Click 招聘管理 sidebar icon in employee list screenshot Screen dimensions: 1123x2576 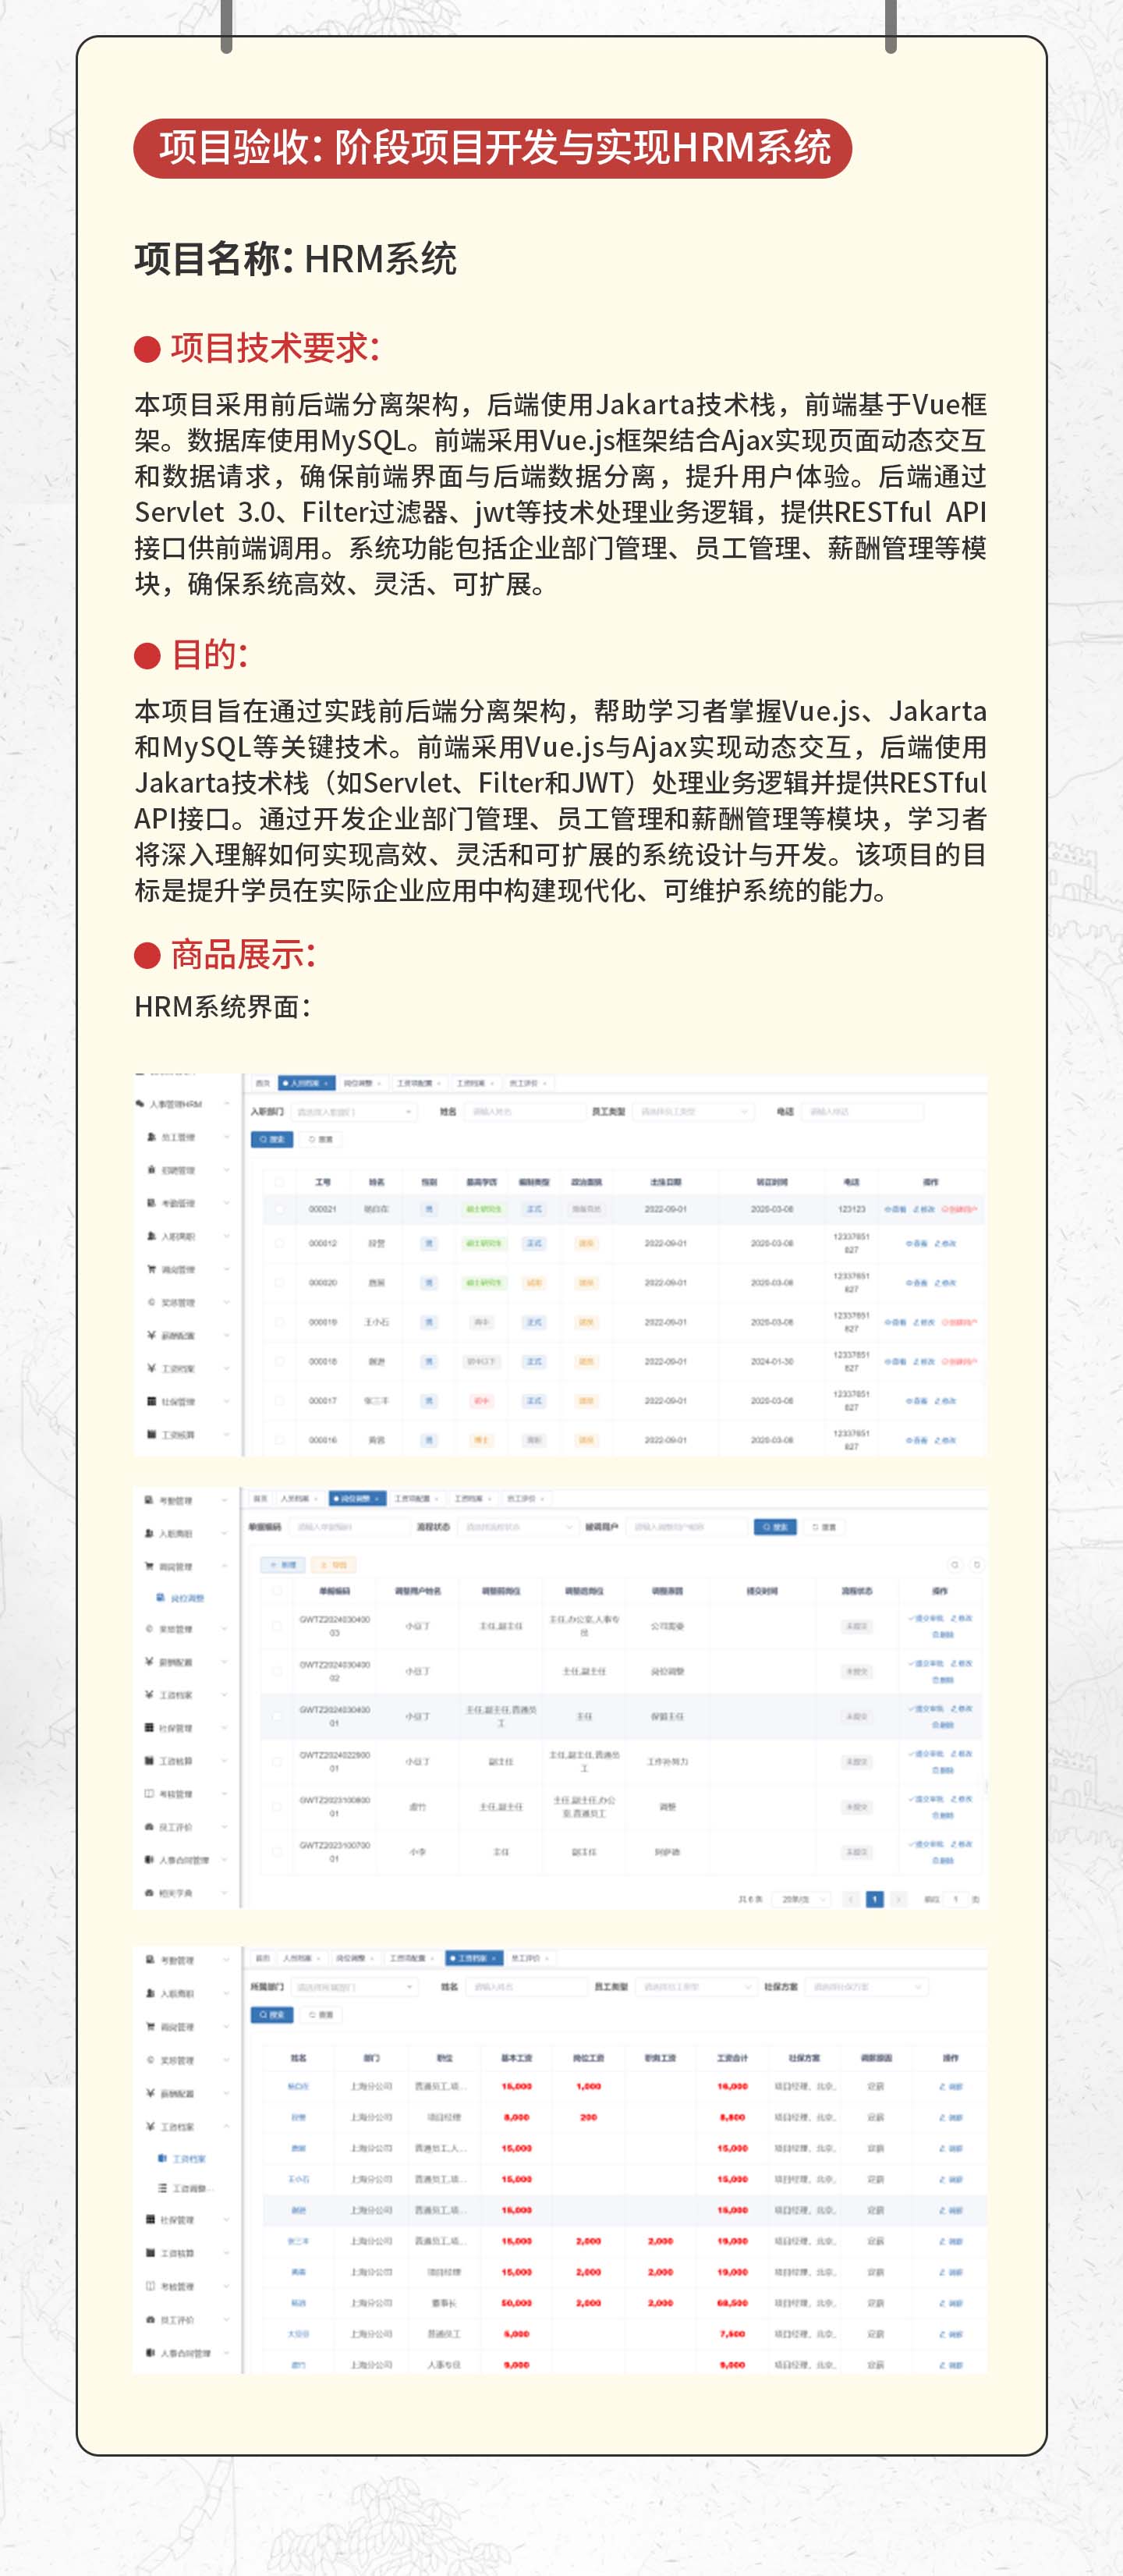tap(151, 1170)
